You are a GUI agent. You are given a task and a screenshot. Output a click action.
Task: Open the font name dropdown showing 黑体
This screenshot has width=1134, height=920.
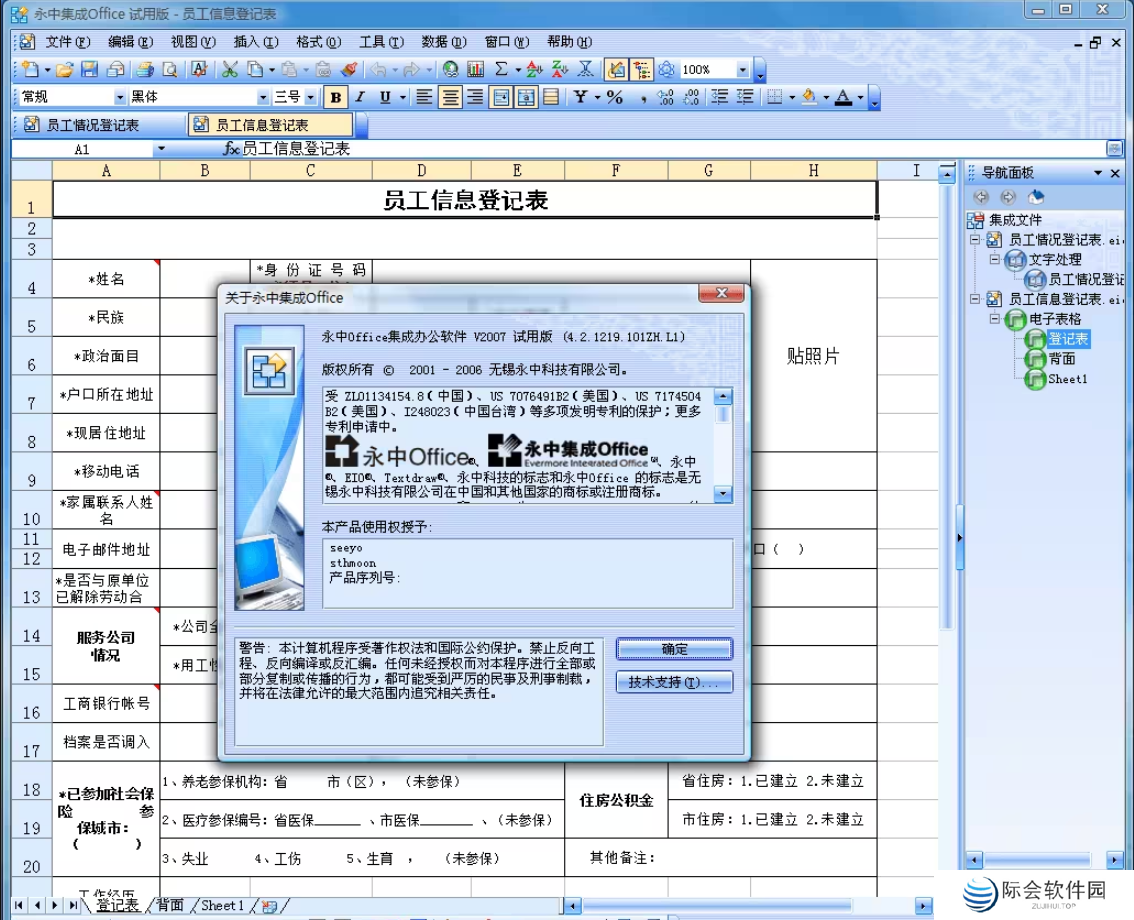click(264, 97)
